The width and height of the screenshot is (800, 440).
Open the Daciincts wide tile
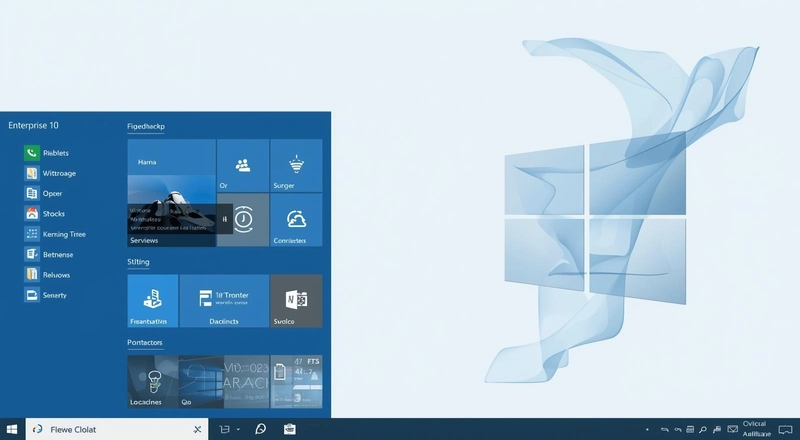click(x=224, y=301)
